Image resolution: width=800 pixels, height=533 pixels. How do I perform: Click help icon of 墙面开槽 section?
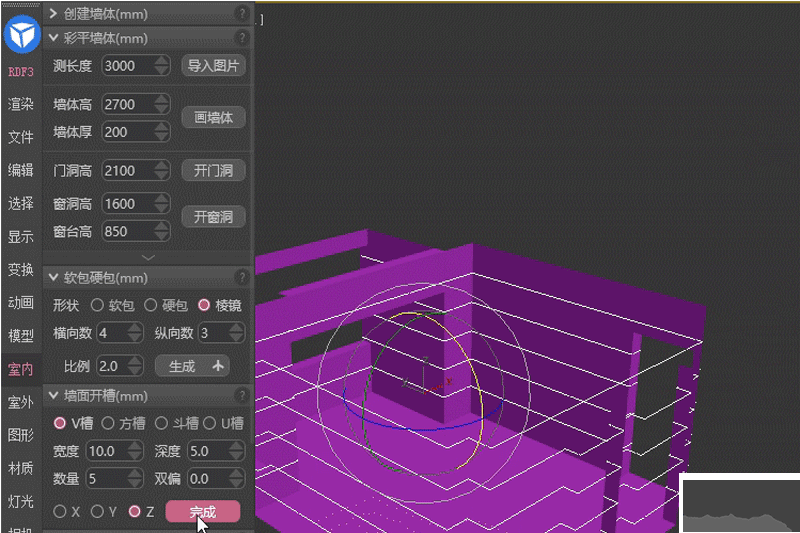[241, 396]
